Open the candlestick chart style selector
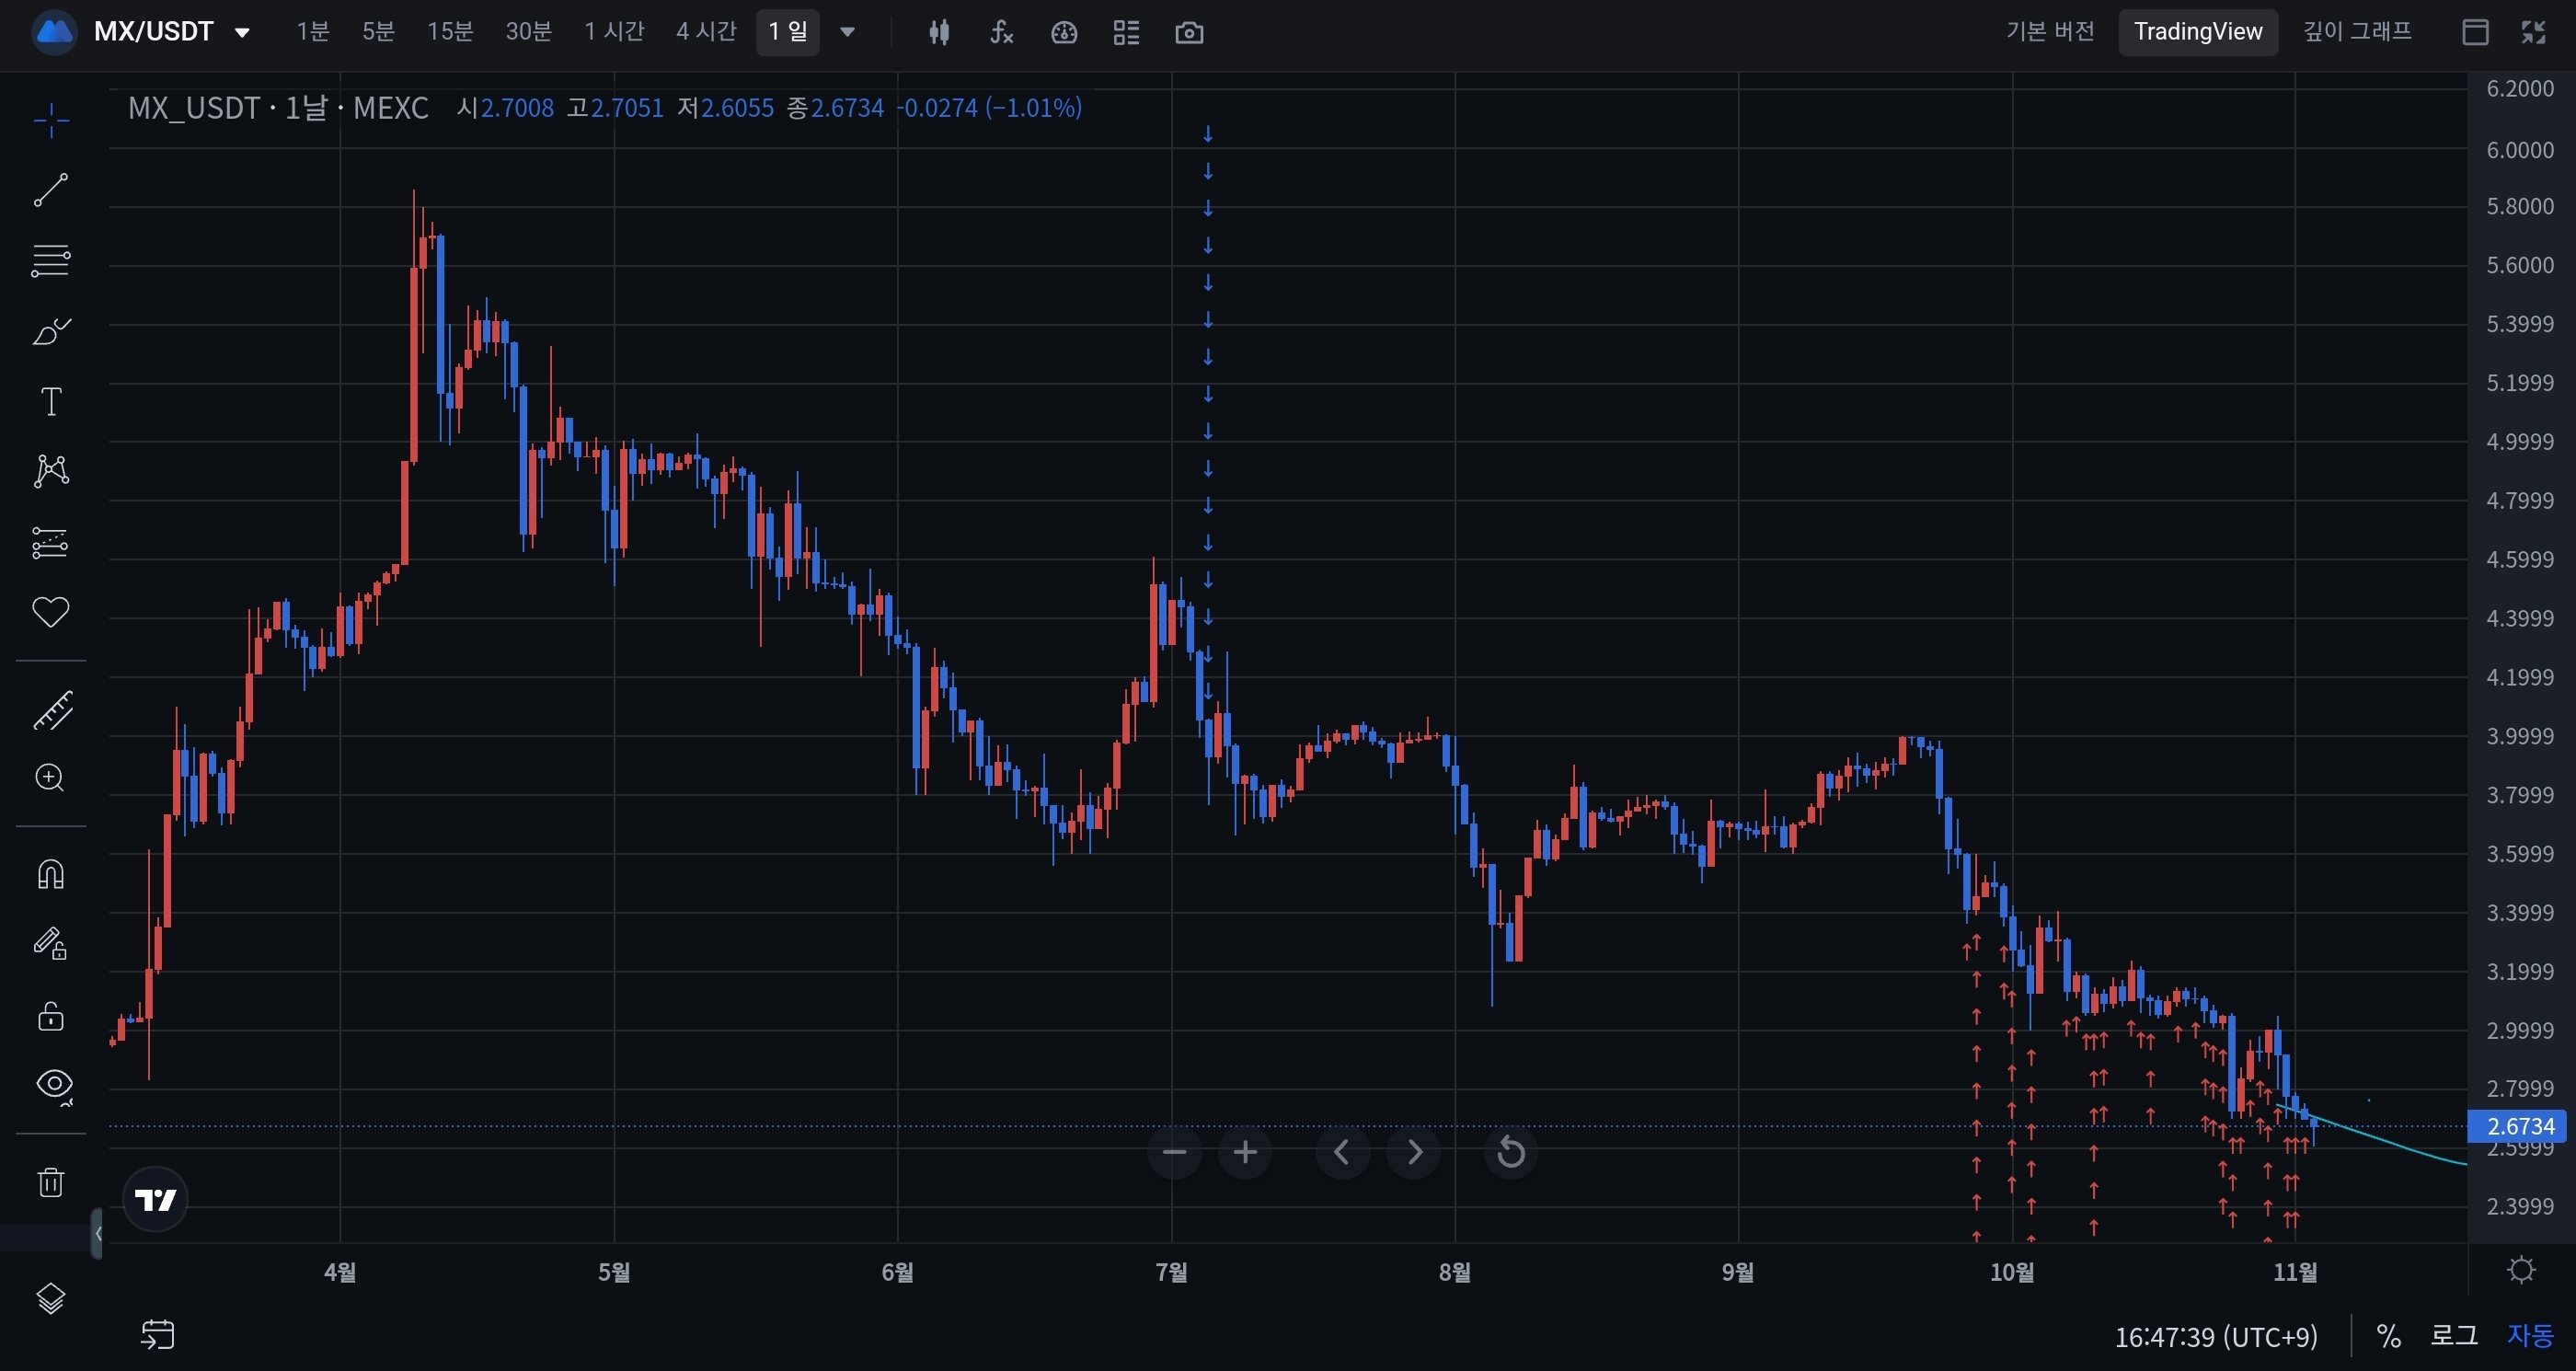The width and height of the screenshot is (2576, 1371). click(938, 33)
